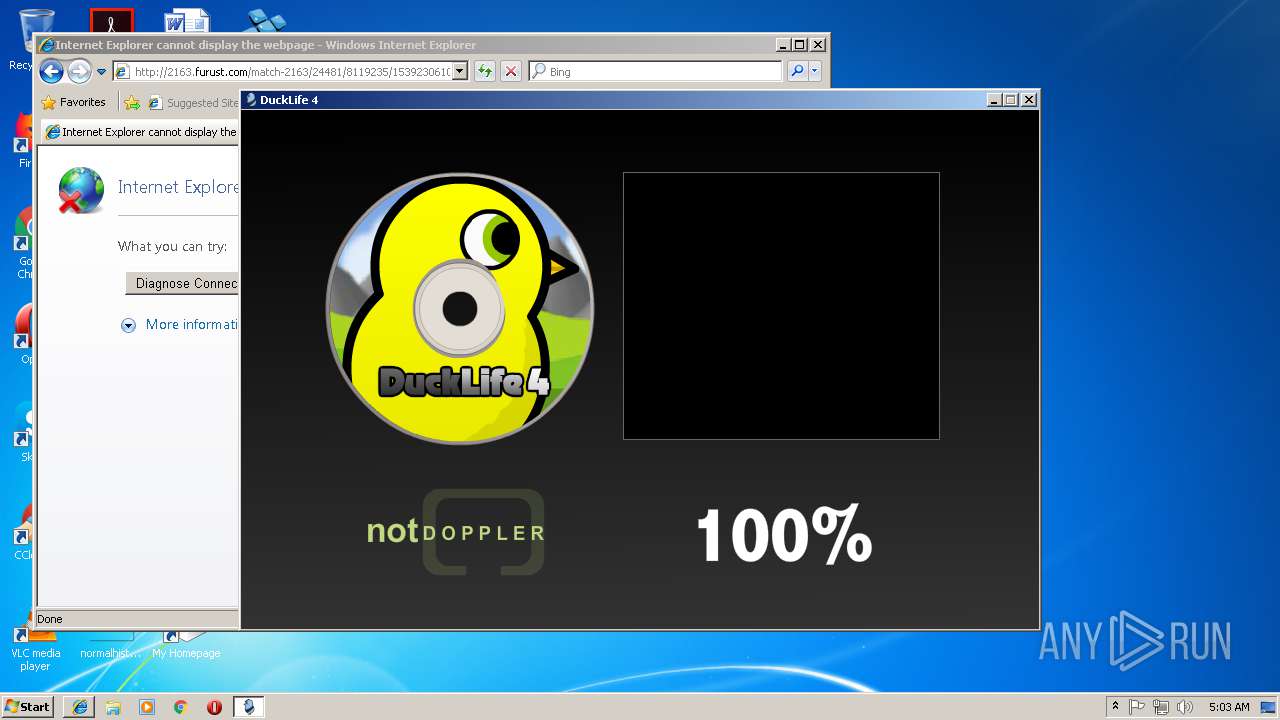Click network tray icon

point(1161,707)
